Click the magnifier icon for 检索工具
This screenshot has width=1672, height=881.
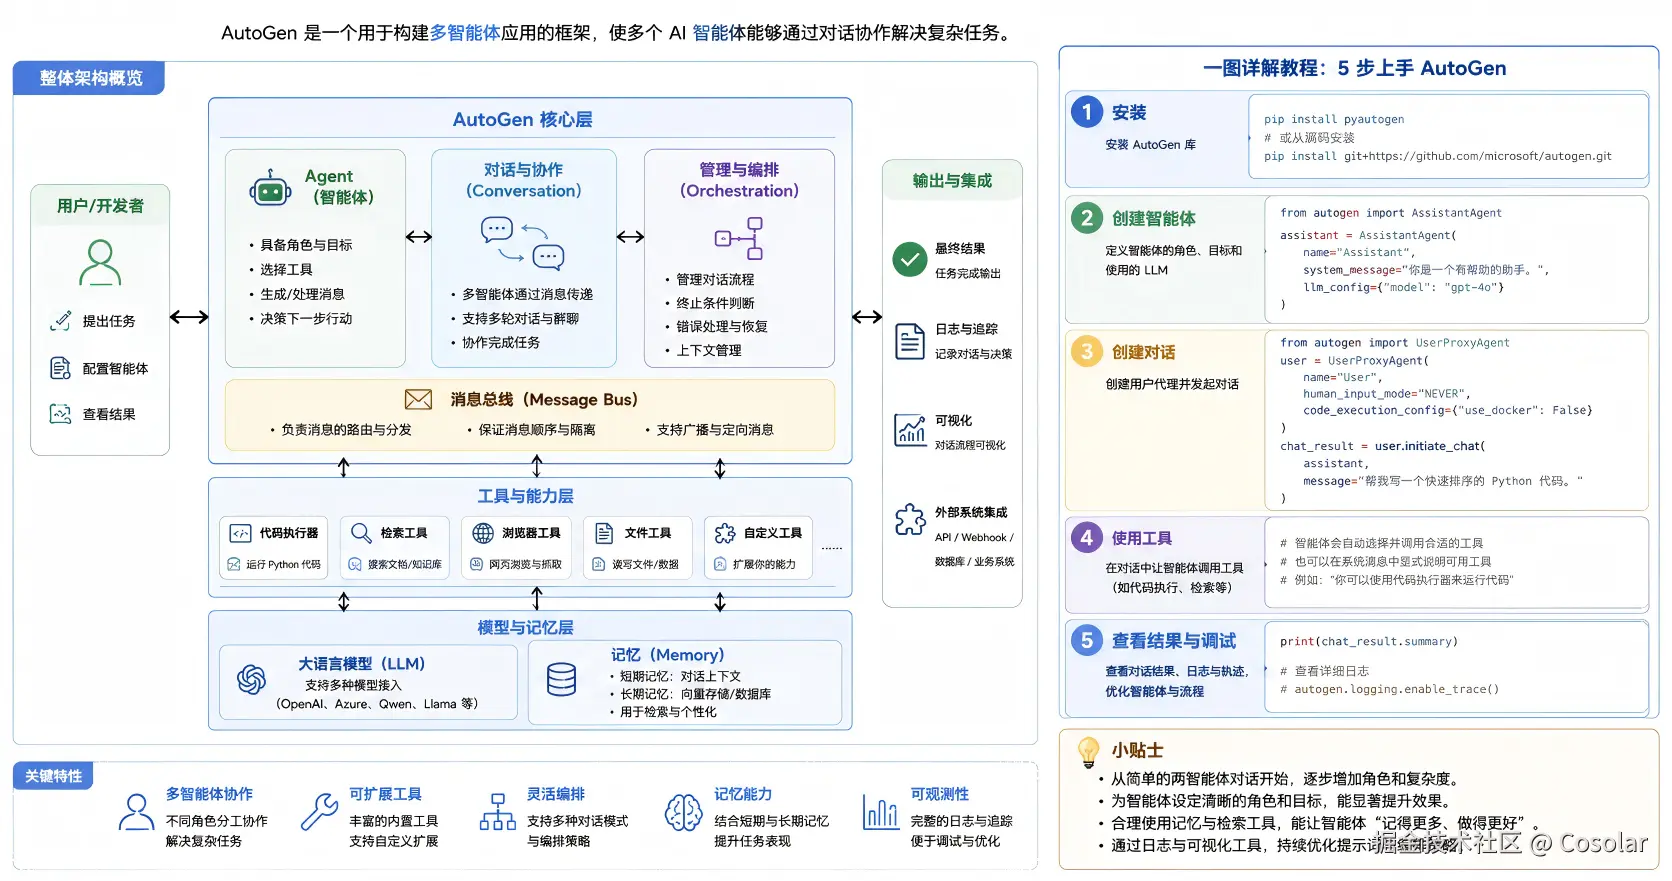pos(361,533)
